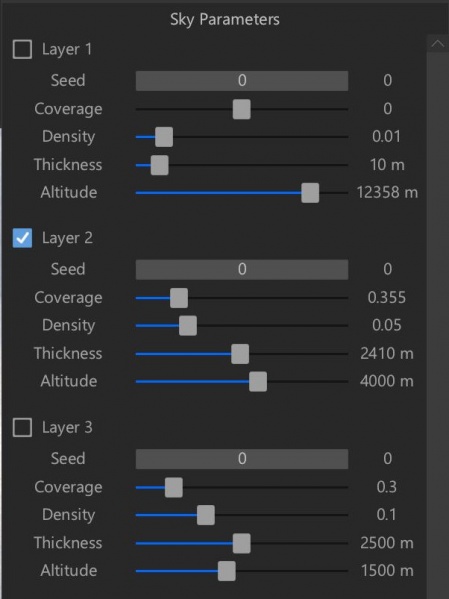This screenshot has width=449, height=599.
Task: Click the Layer 3 Seed input field
Action: [x=242, y=458]
